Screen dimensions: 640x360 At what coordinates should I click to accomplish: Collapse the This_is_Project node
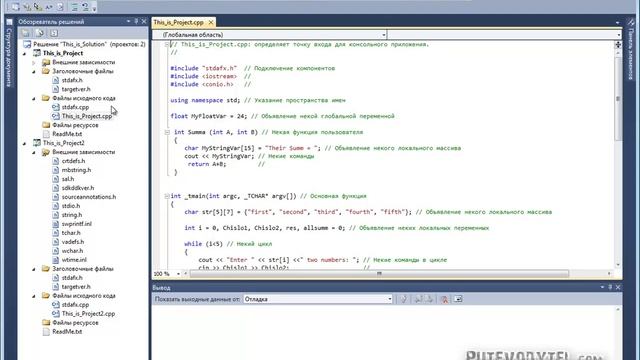tap(24, 53)
